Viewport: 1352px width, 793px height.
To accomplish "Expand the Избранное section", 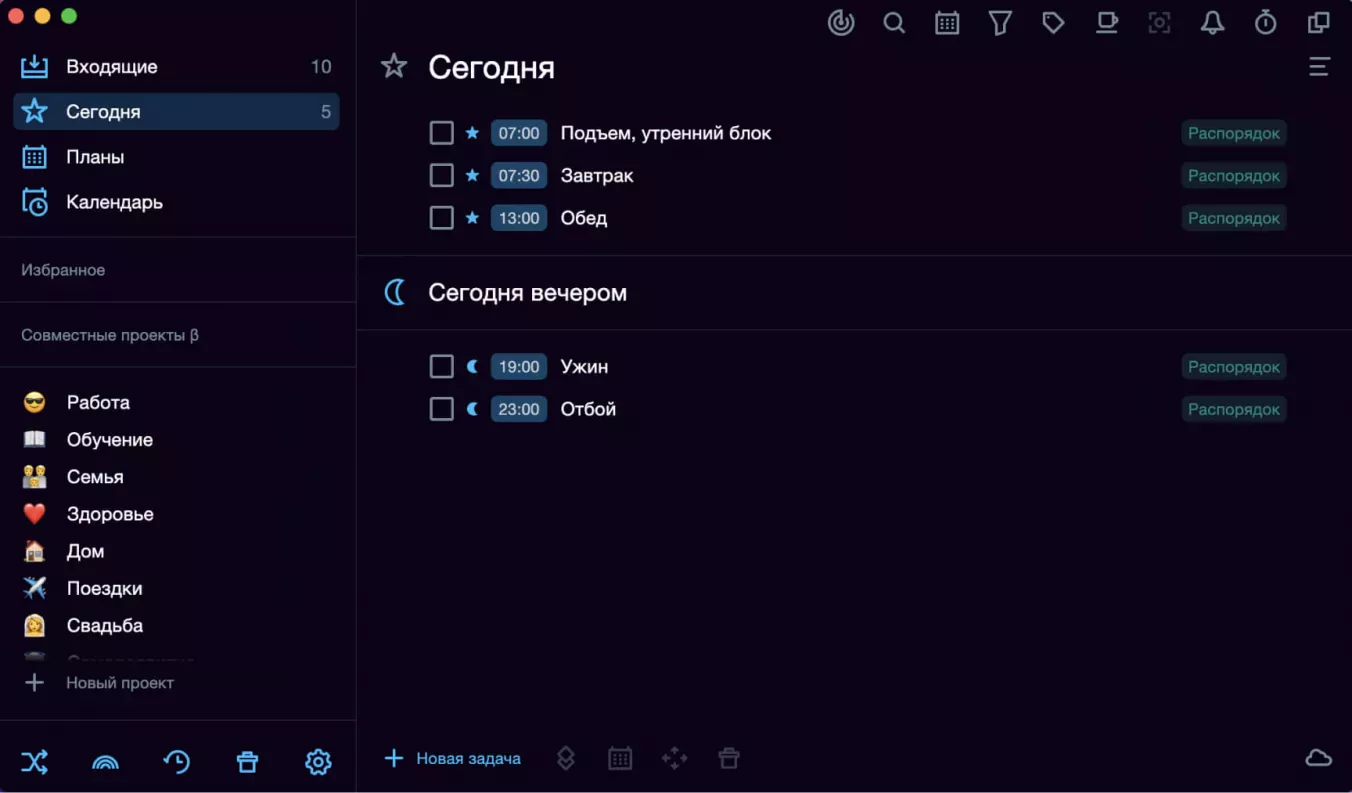I will coord(63,270).
